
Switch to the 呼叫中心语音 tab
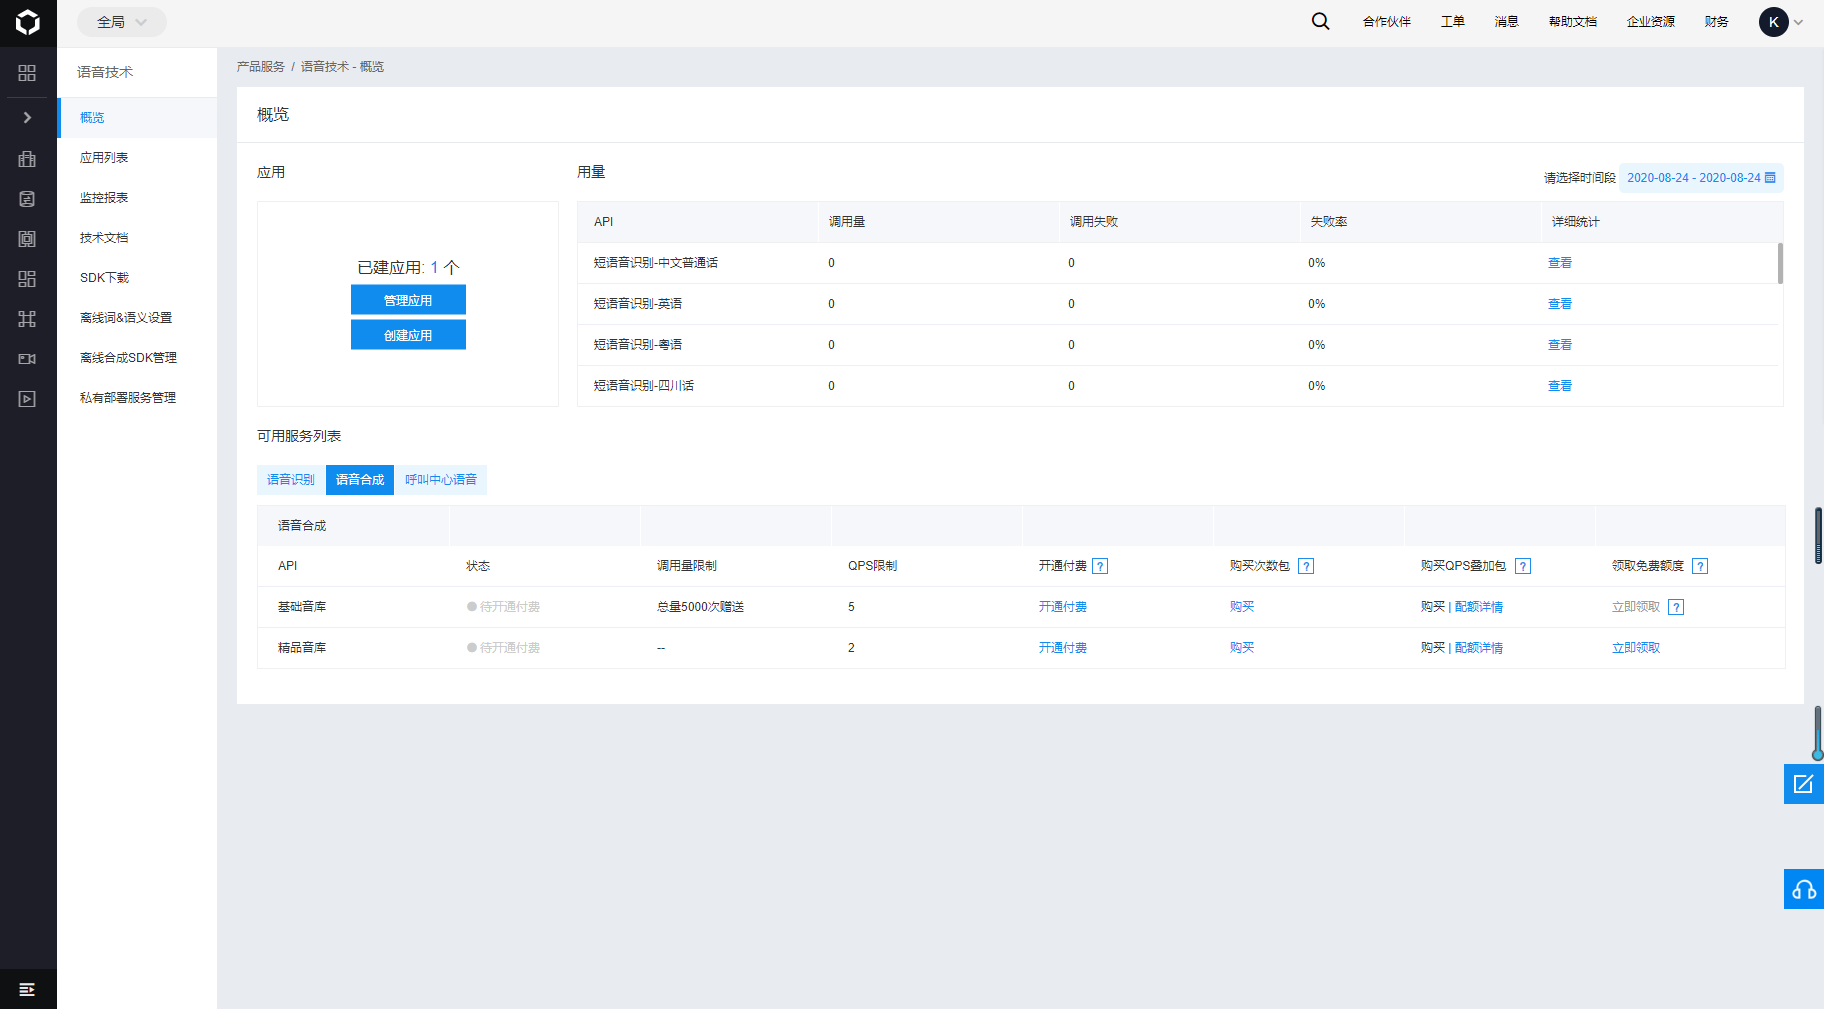pyautogui.click(x=441, y=480)
